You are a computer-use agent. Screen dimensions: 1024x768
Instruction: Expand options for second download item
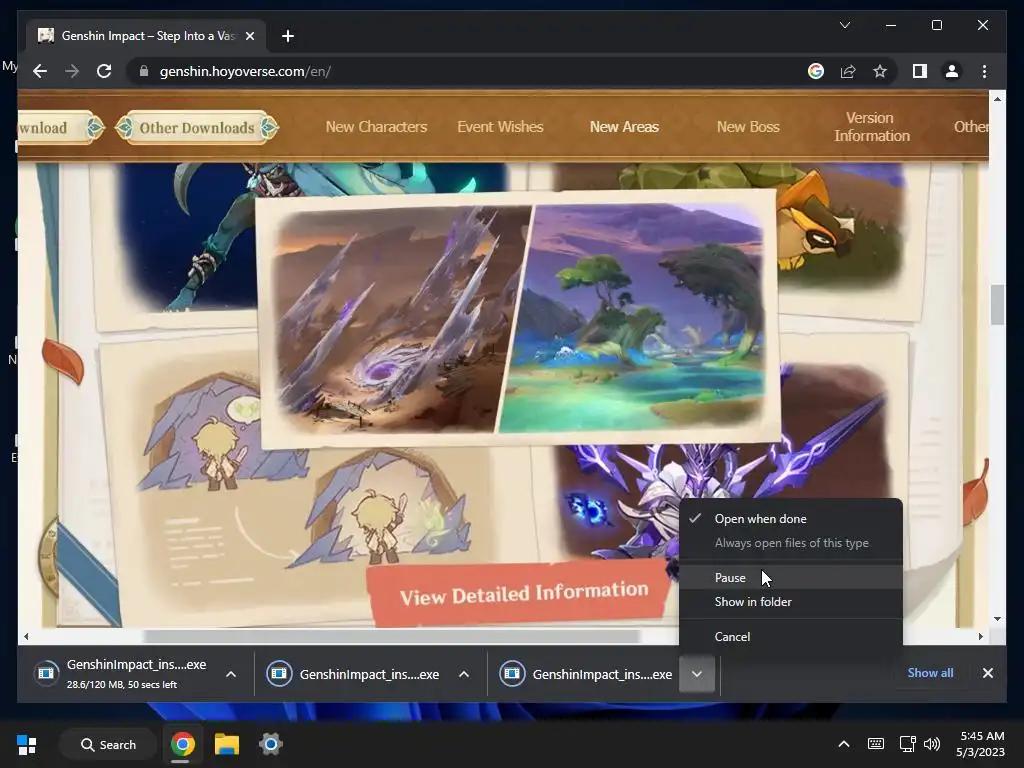[x=464, y=674]
